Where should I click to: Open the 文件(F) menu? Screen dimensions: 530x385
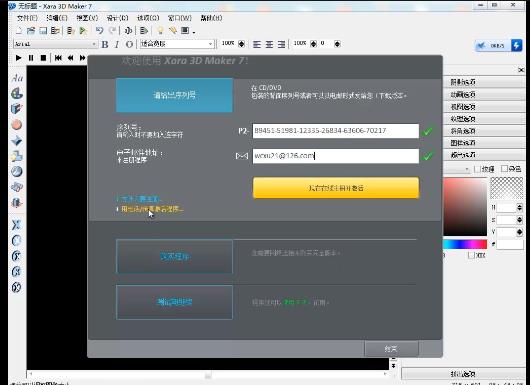point(27,18)
